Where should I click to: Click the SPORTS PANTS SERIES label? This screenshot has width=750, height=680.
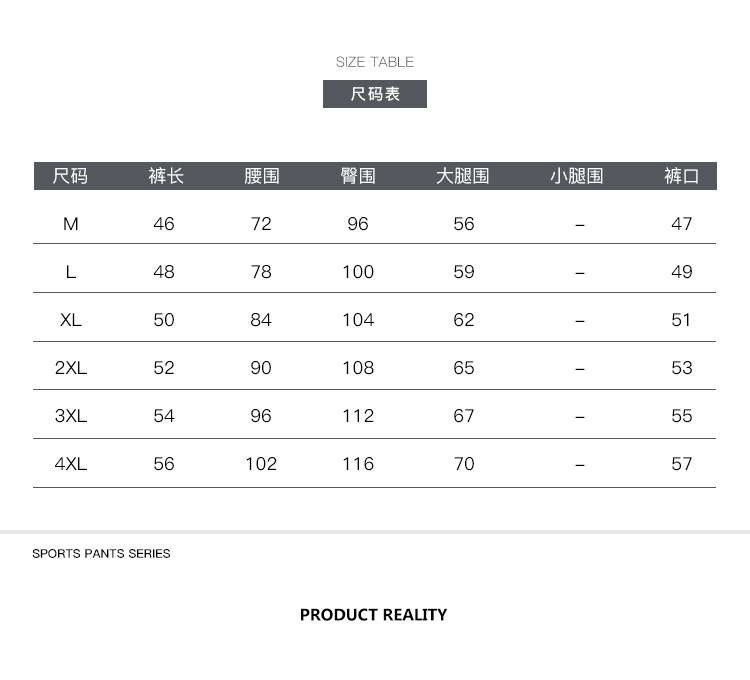tap(101, 553)
